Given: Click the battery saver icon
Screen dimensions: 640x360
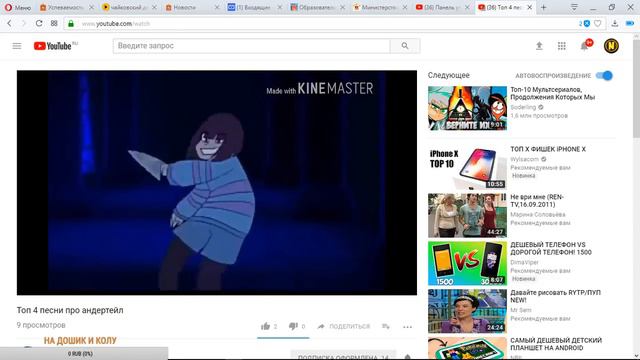Looking at the screenshot, I should click(x=630, y=24).
